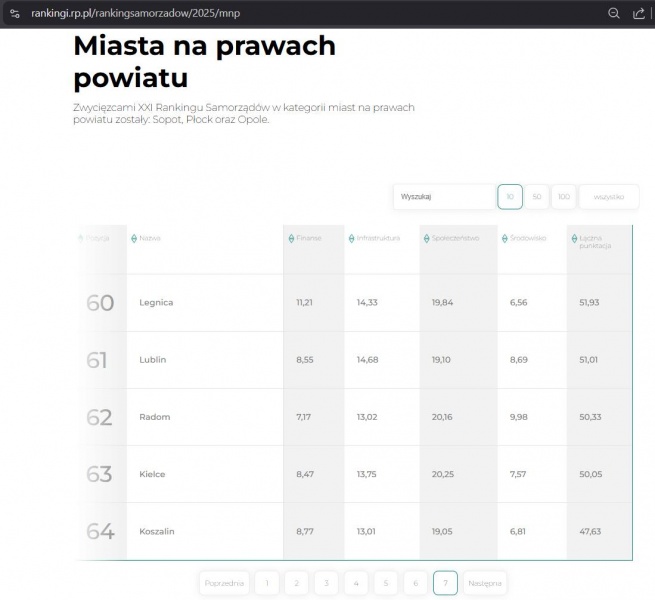Click the Wyszukaj search field
This screenshot has height=600, width=655.
pos(443,197)
